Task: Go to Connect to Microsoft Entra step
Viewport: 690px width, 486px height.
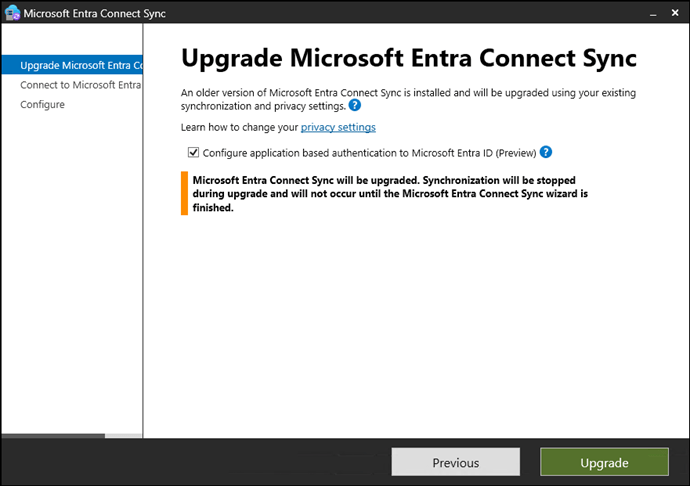Action: (80, 85)
